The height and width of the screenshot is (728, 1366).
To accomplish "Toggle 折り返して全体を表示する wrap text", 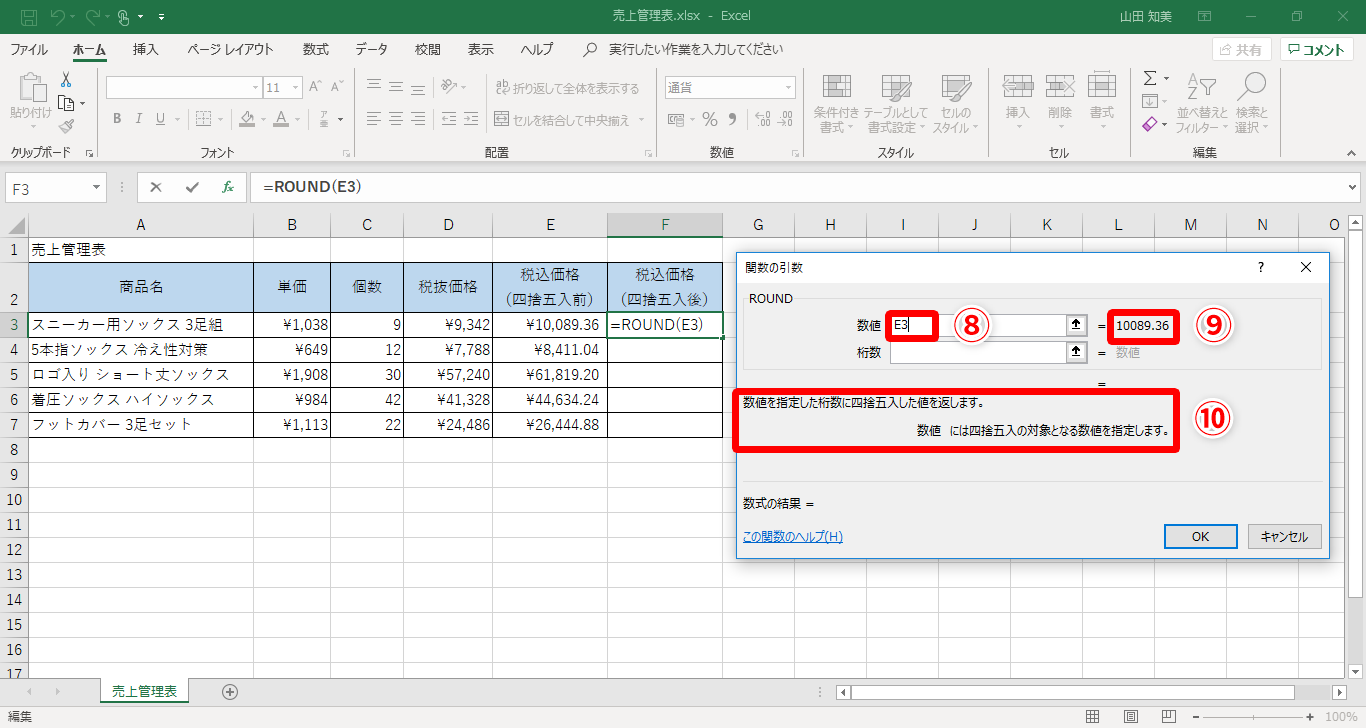I will [x=568, y=88].
